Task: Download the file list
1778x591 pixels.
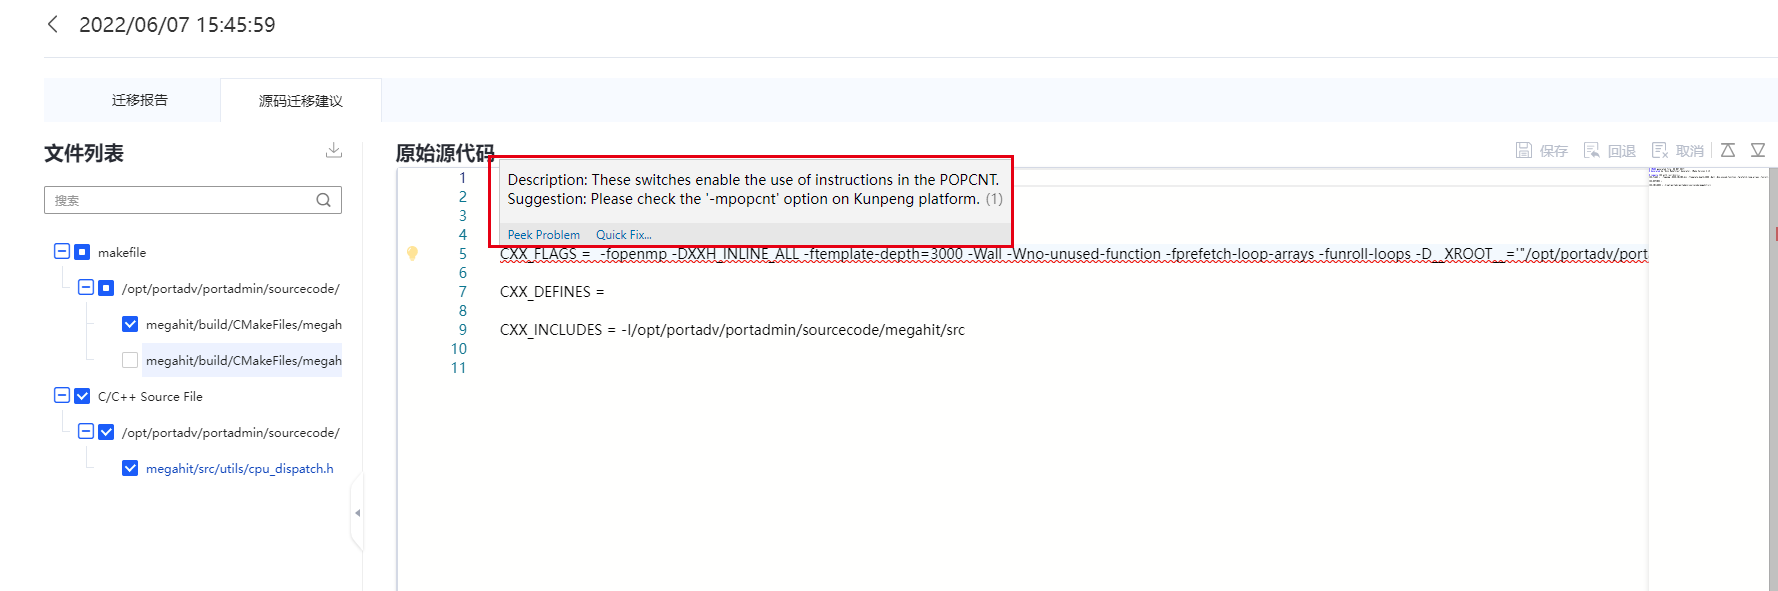Action: coord(334,150)
